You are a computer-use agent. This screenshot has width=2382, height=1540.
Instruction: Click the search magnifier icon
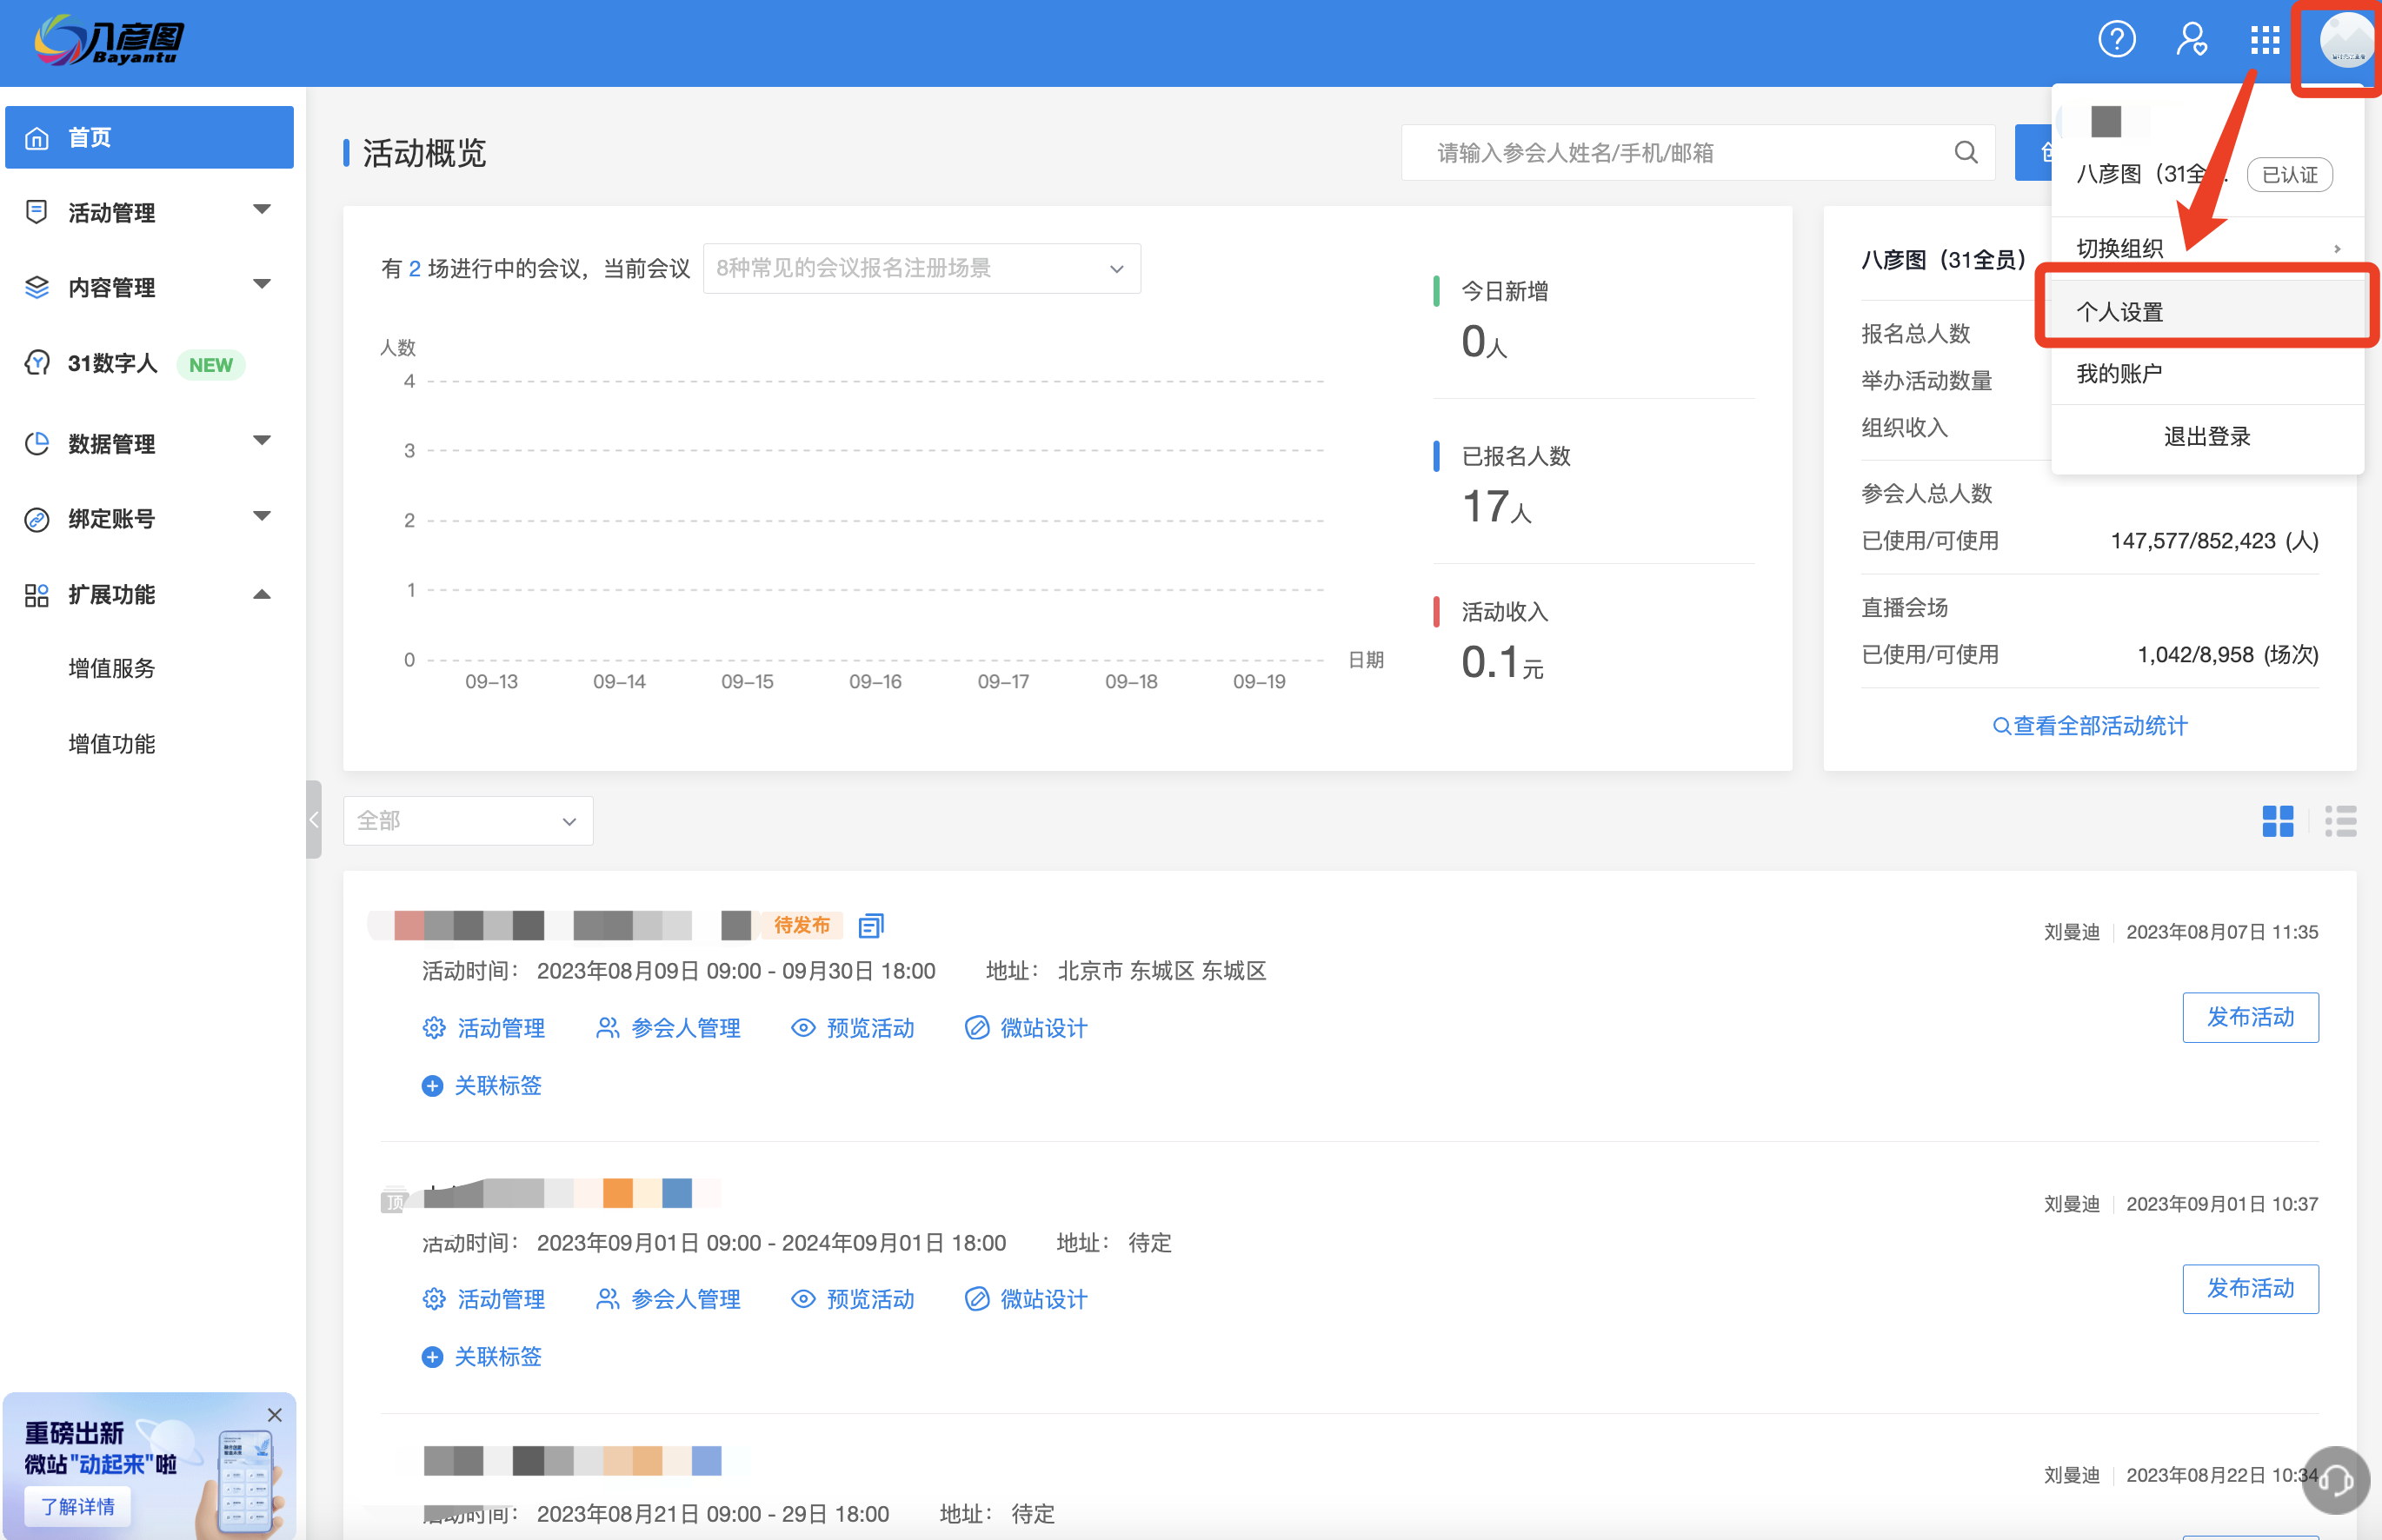(1965, 152)
